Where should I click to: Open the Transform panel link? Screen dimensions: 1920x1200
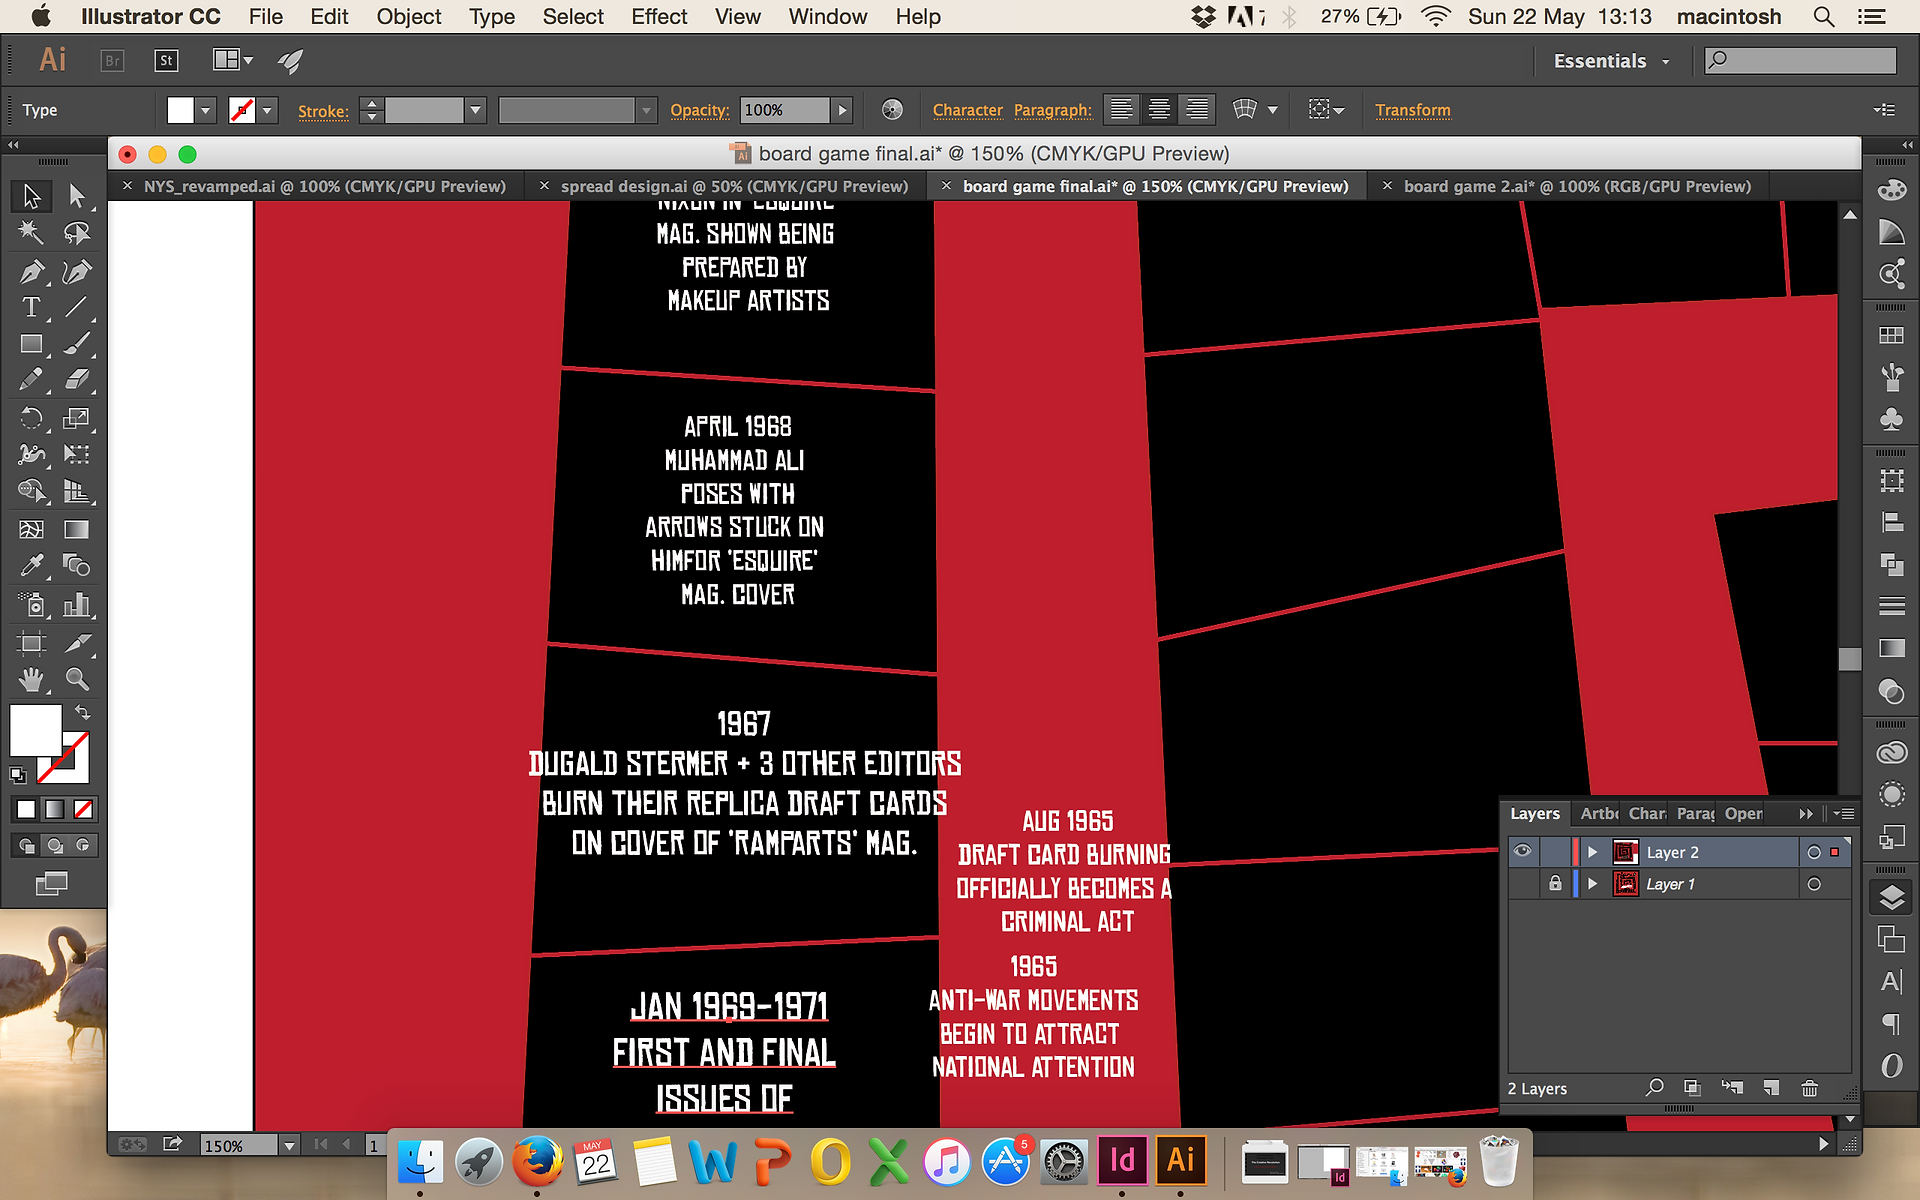1412,110
